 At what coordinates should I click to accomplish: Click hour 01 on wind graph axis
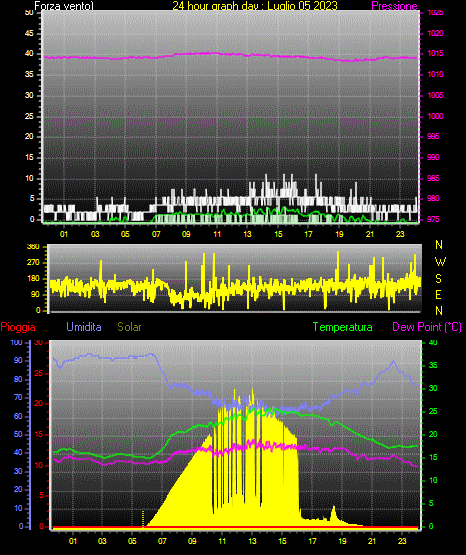[x=64, y=234]
